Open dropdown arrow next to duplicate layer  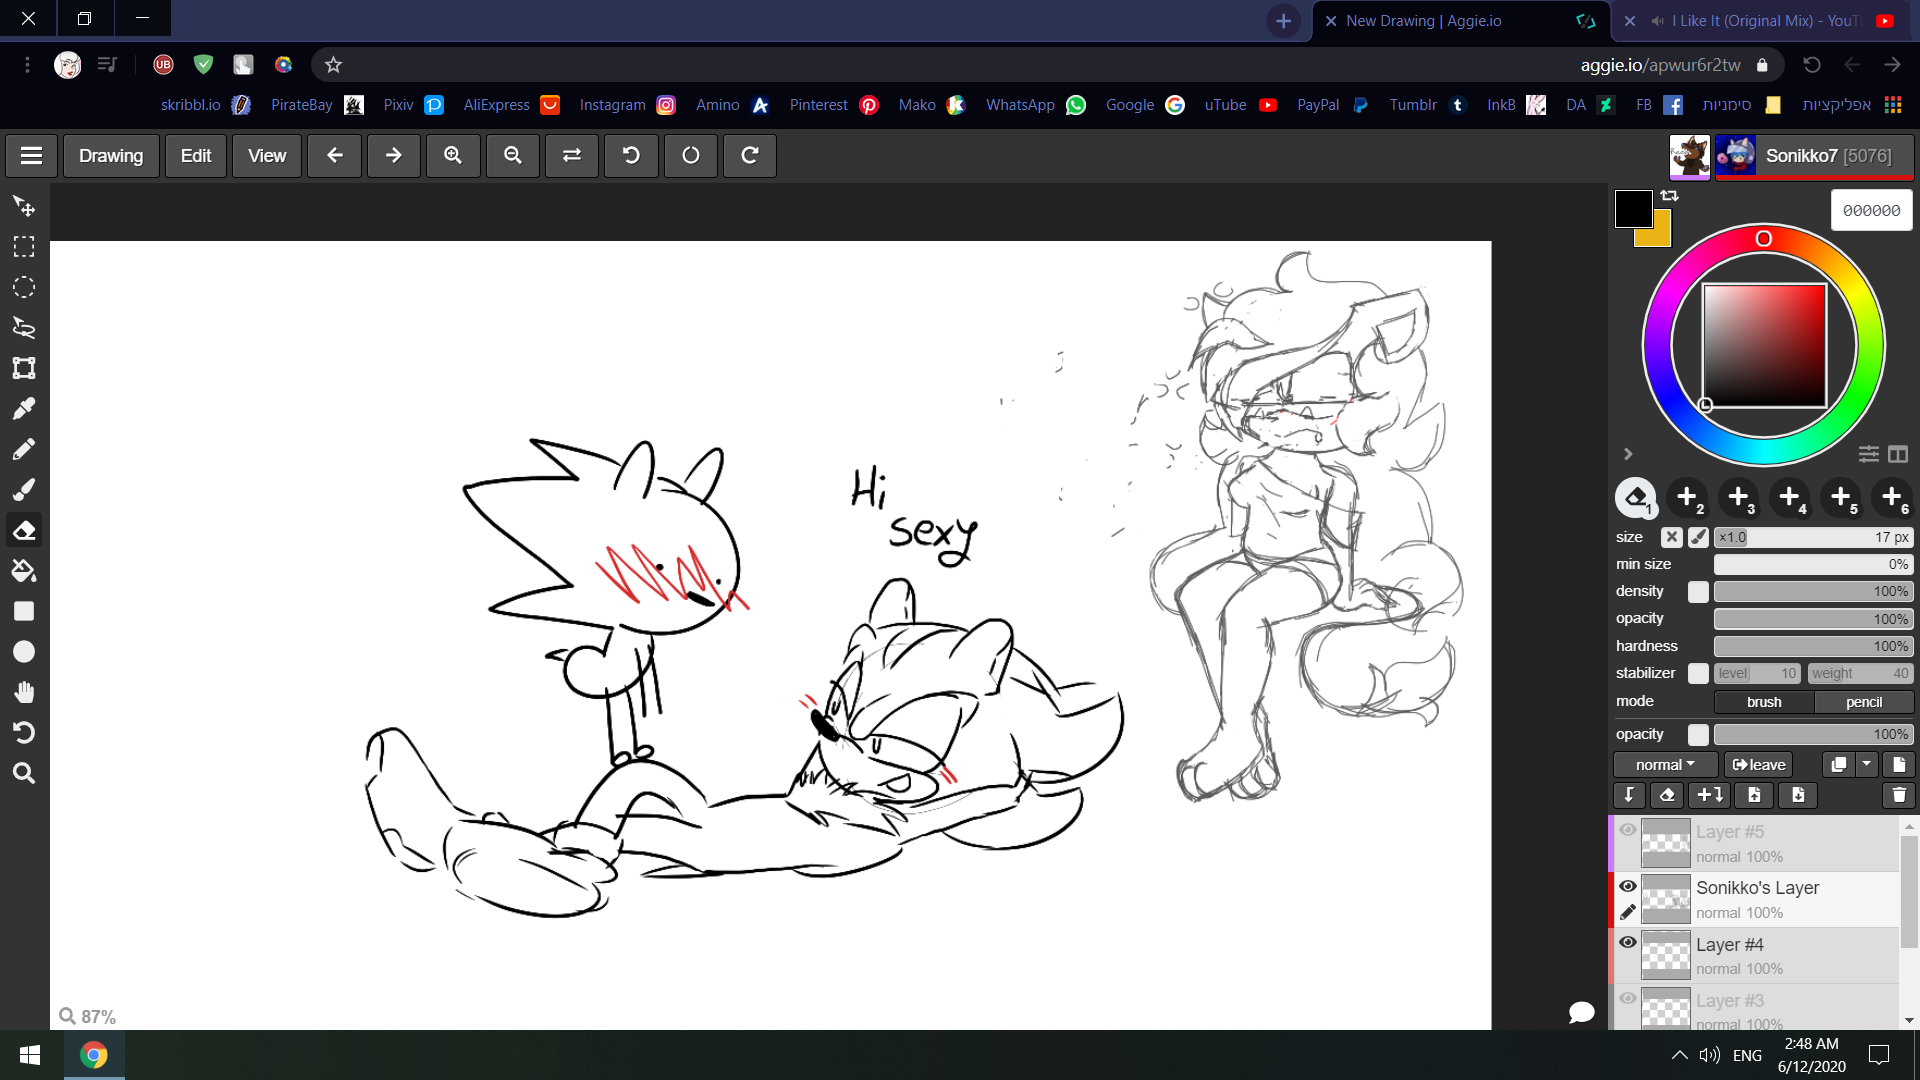coord(1866,765)
